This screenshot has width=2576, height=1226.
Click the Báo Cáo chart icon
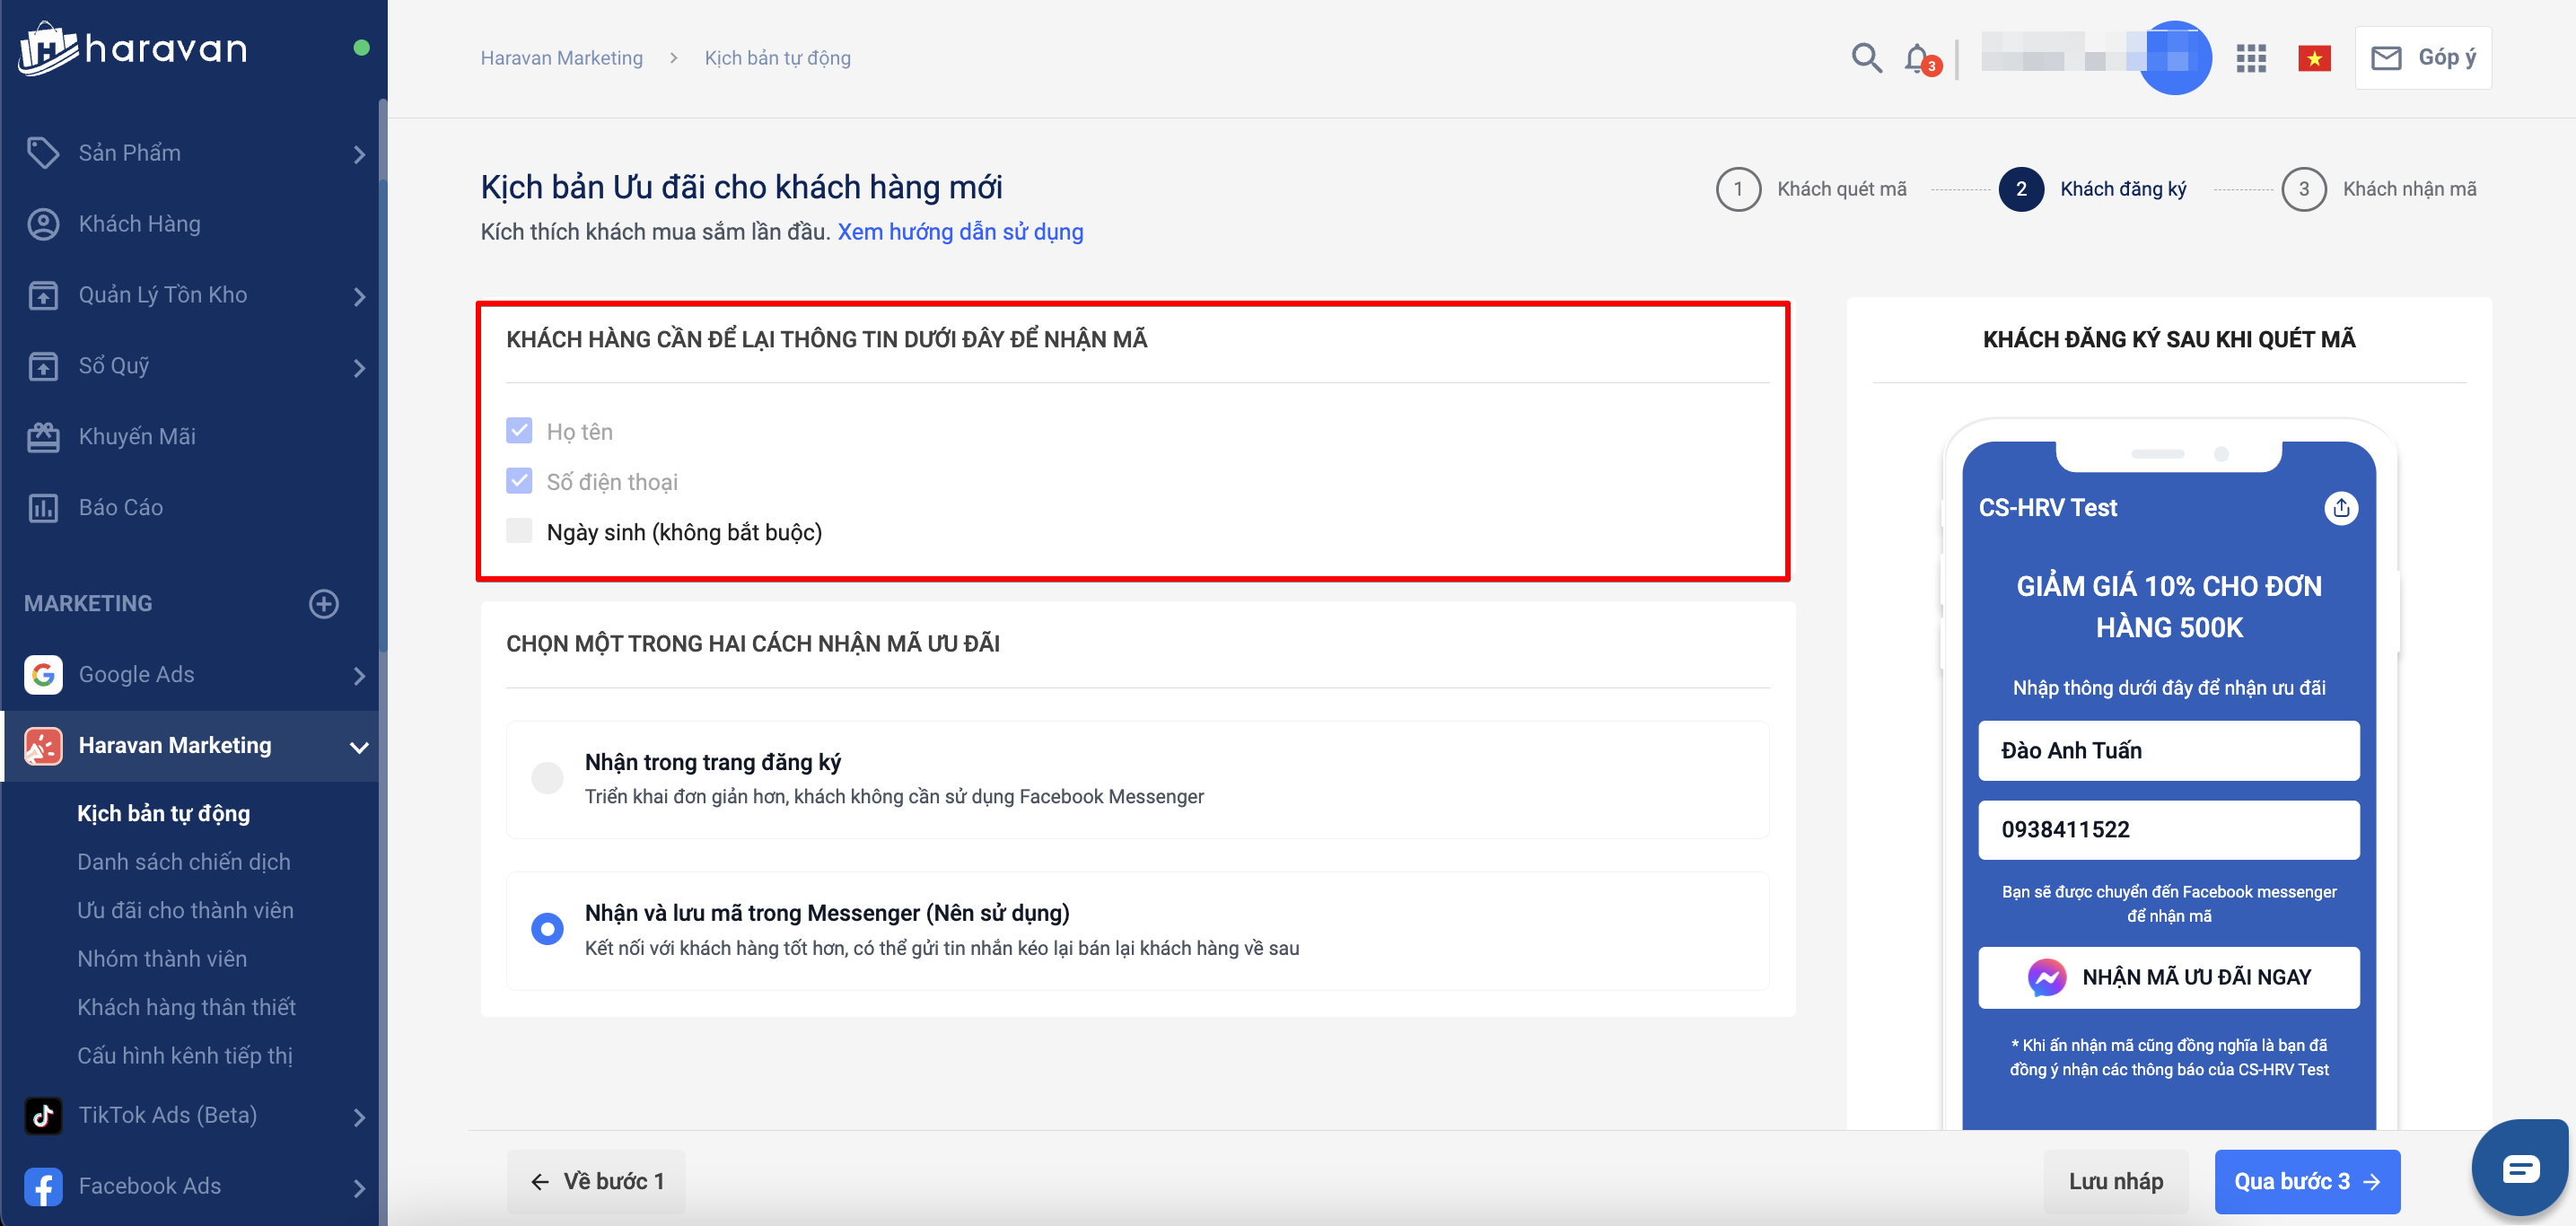click(x=43, y=508)
